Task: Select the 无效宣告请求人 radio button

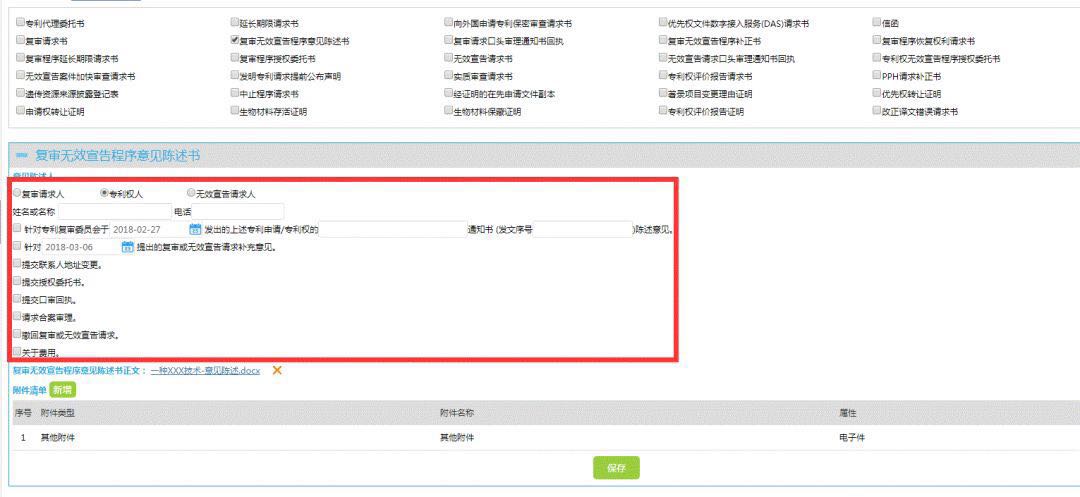Action: pyautogui.click(x=191, y=193)
